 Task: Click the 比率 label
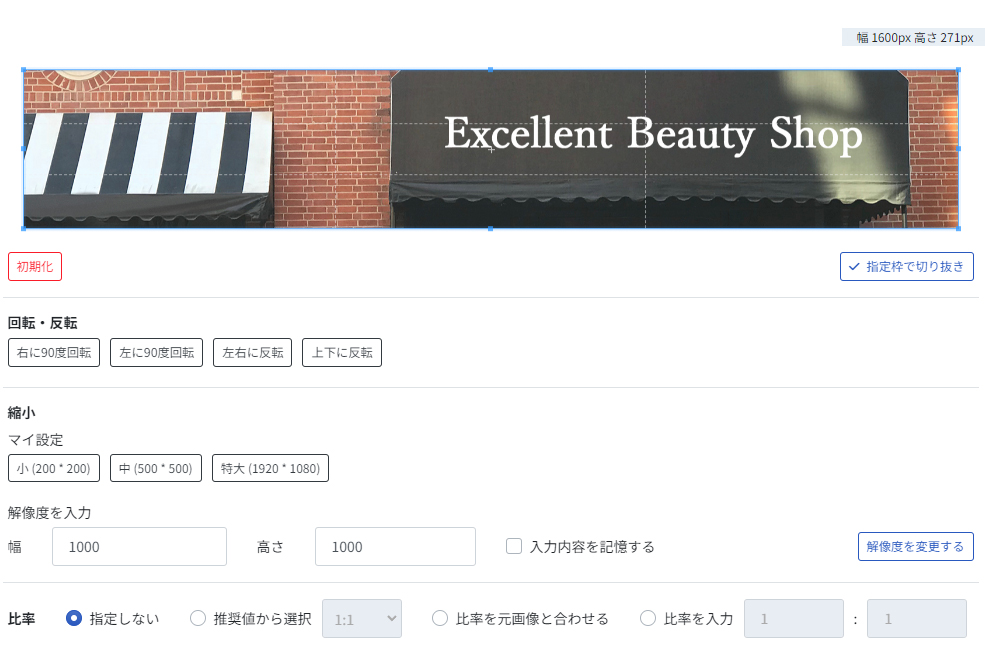point(21,619)
